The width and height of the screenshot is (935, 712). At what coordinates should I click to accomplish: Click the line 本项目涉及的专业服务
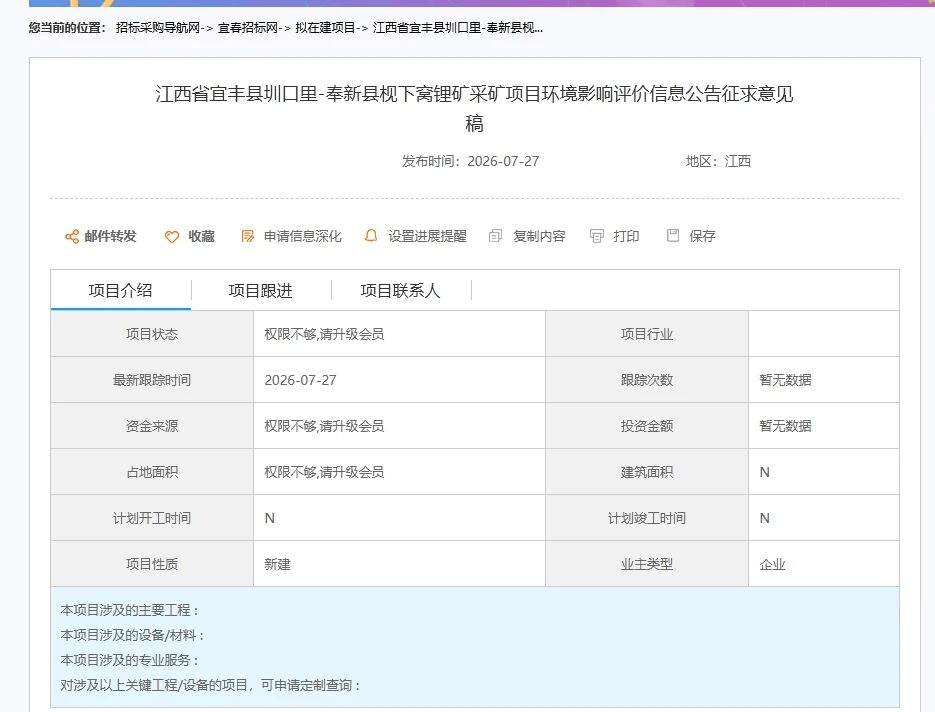click(129, 660)
